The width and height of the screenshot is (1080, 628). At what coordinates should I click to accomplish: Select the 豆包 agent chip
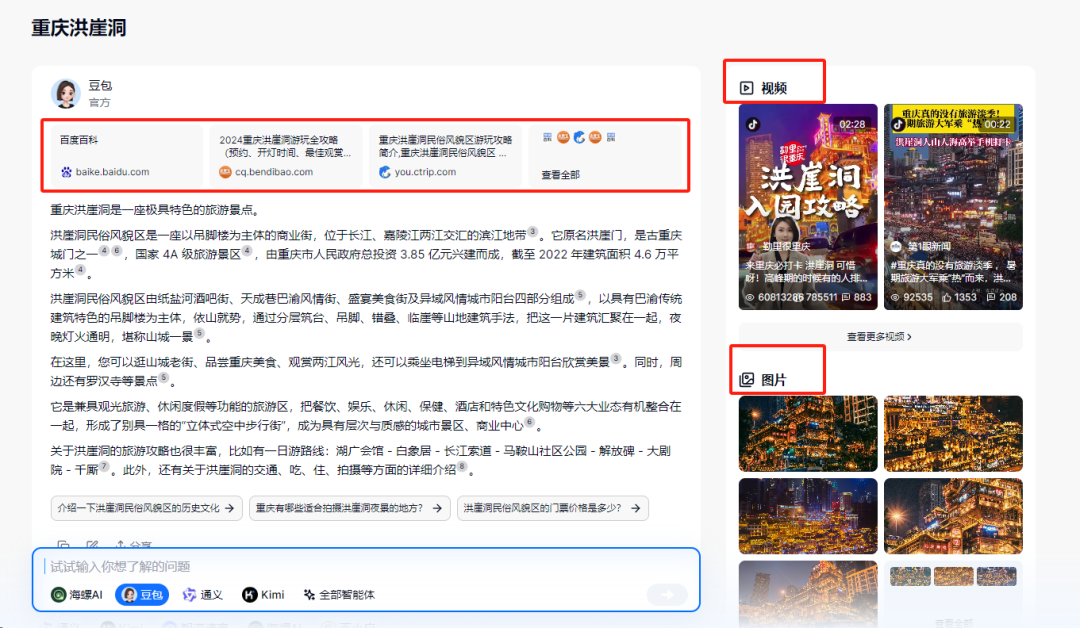tap(142, 595)
